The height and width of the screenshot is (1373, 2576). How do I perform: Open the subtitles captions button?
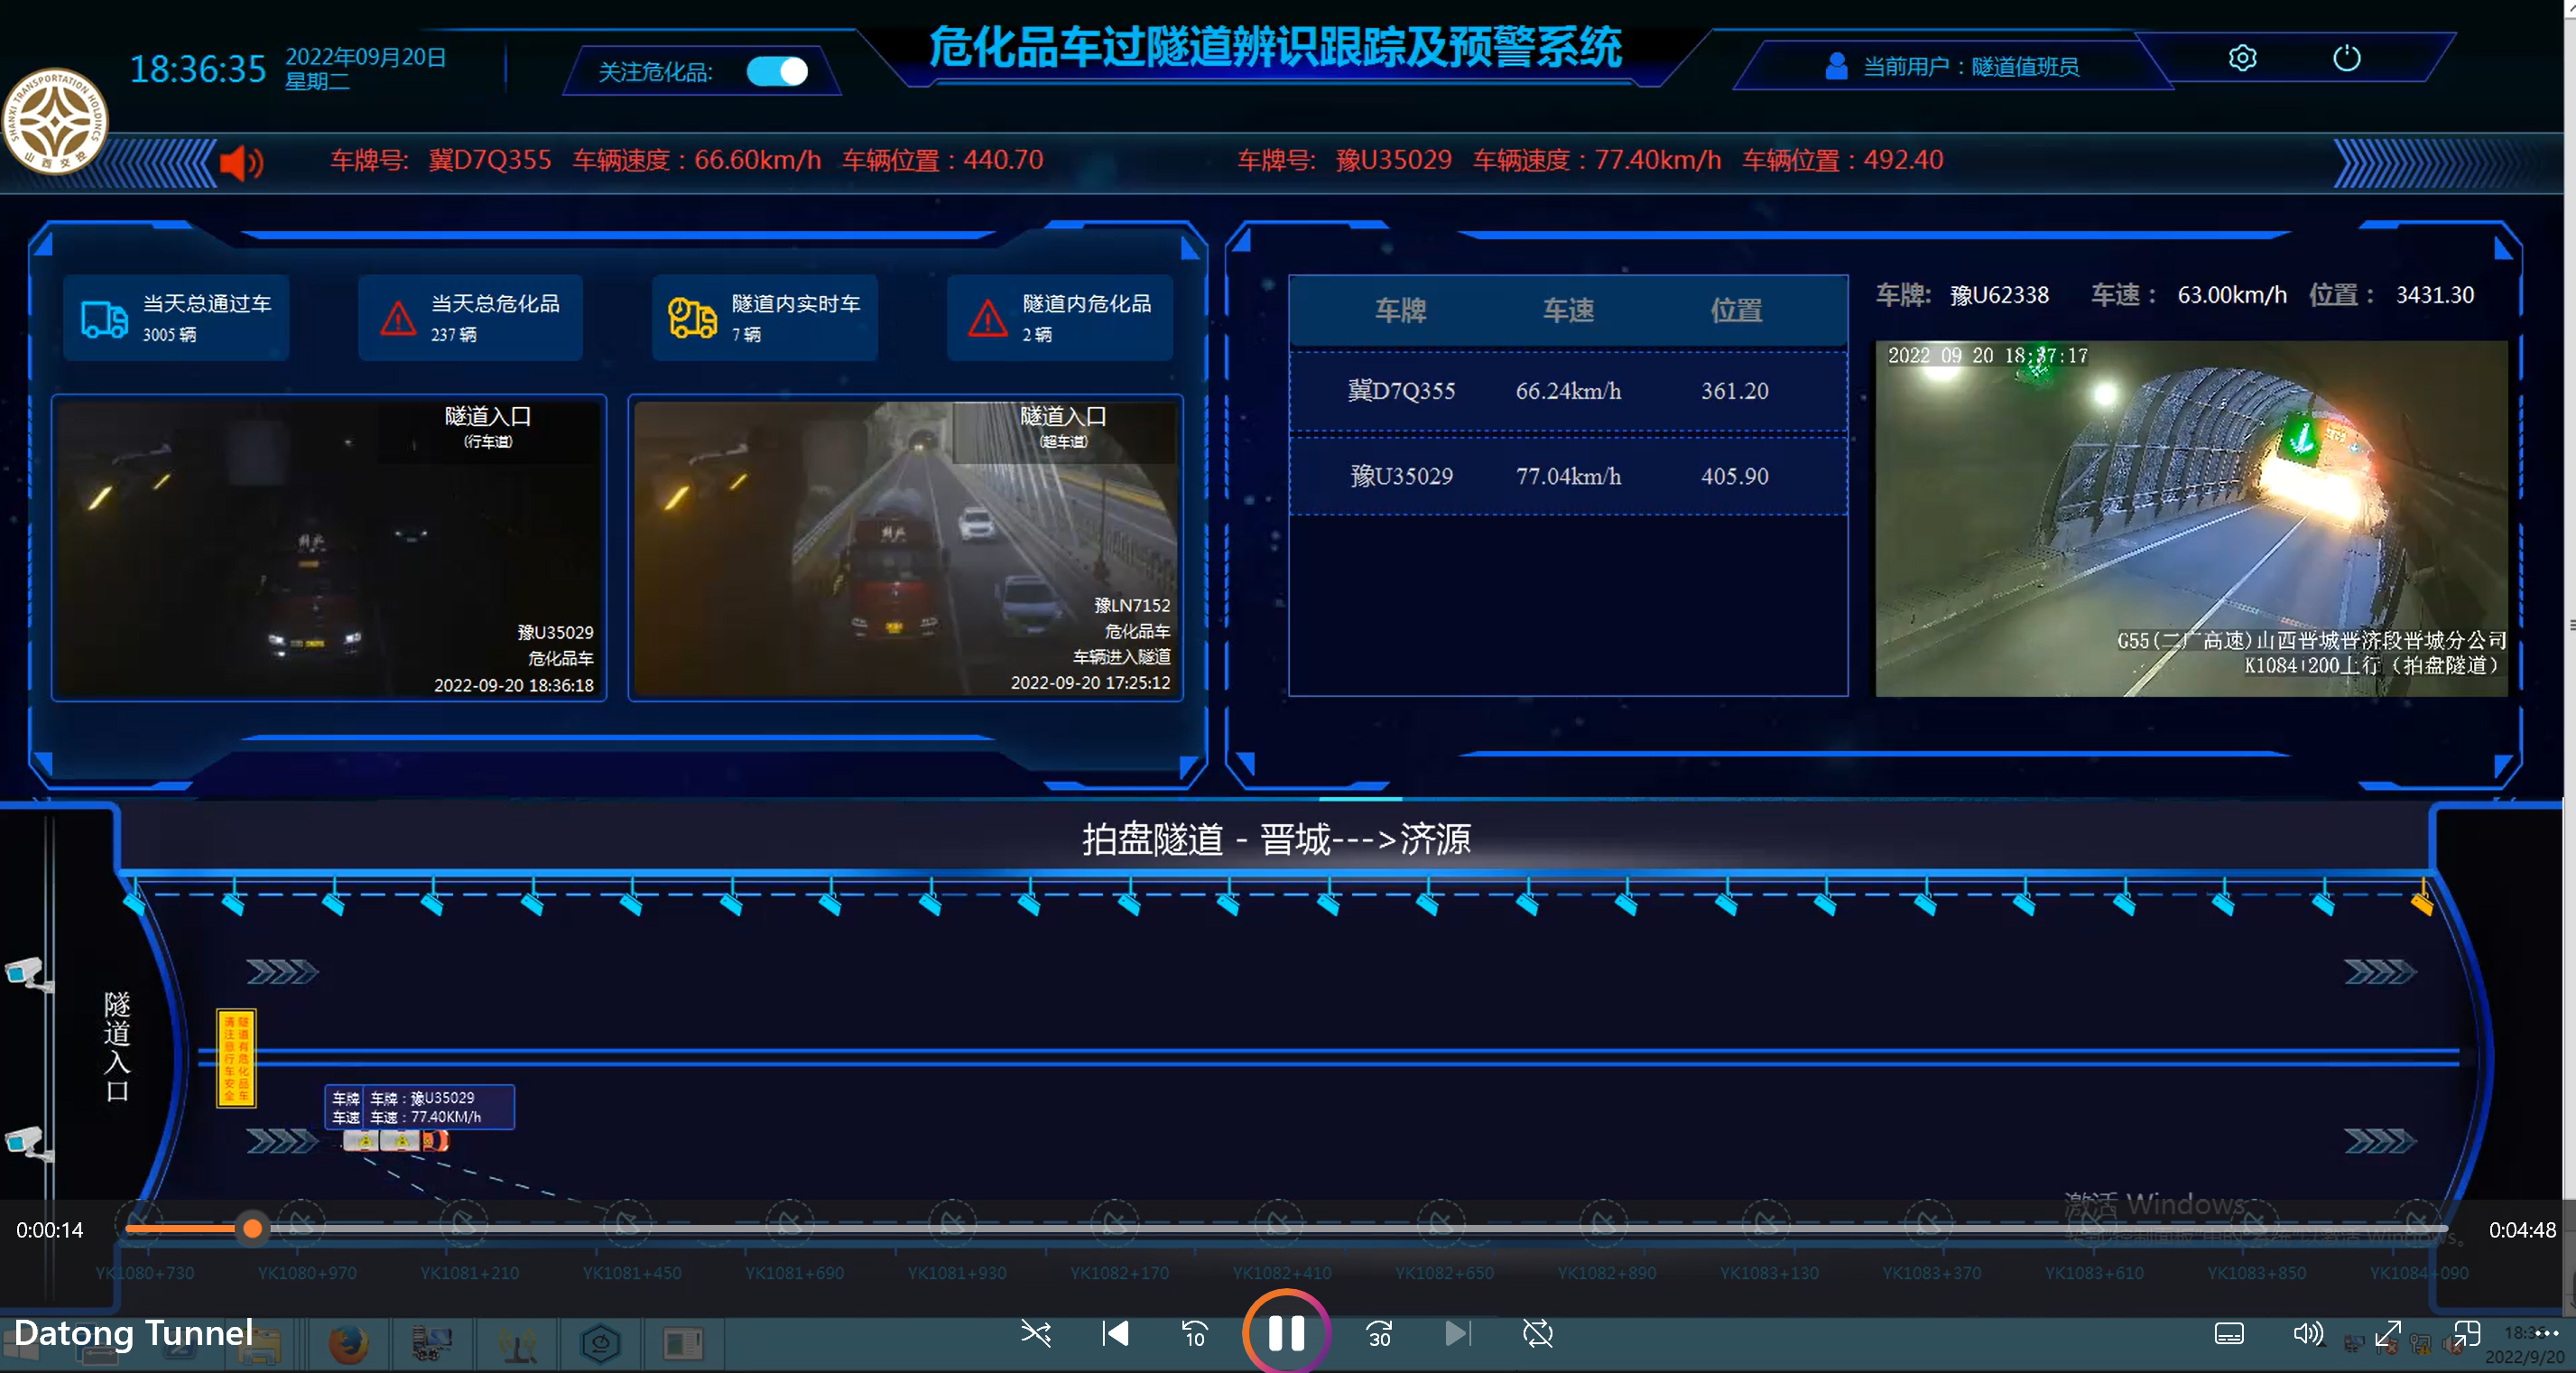point(2229,1334)
